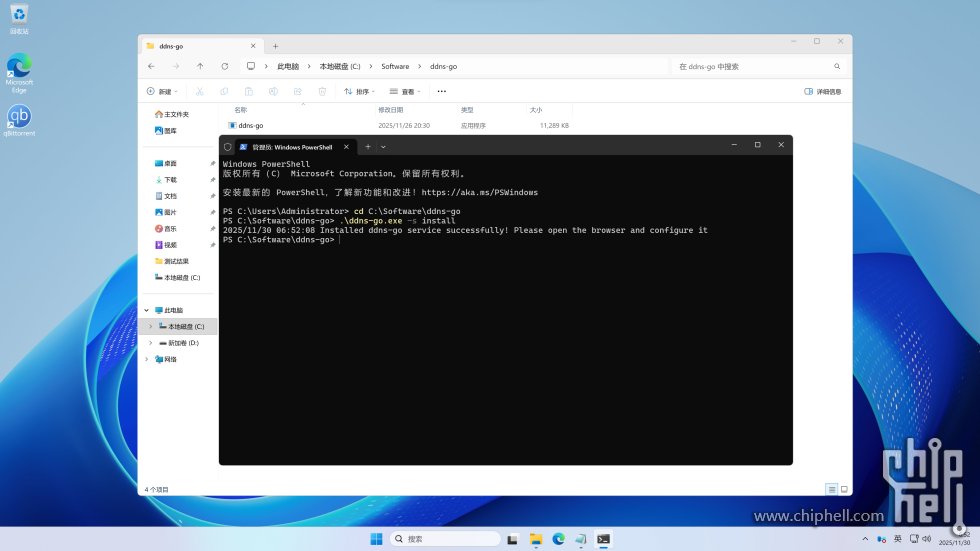
Task: Go up one folder level
Action: 200,66
